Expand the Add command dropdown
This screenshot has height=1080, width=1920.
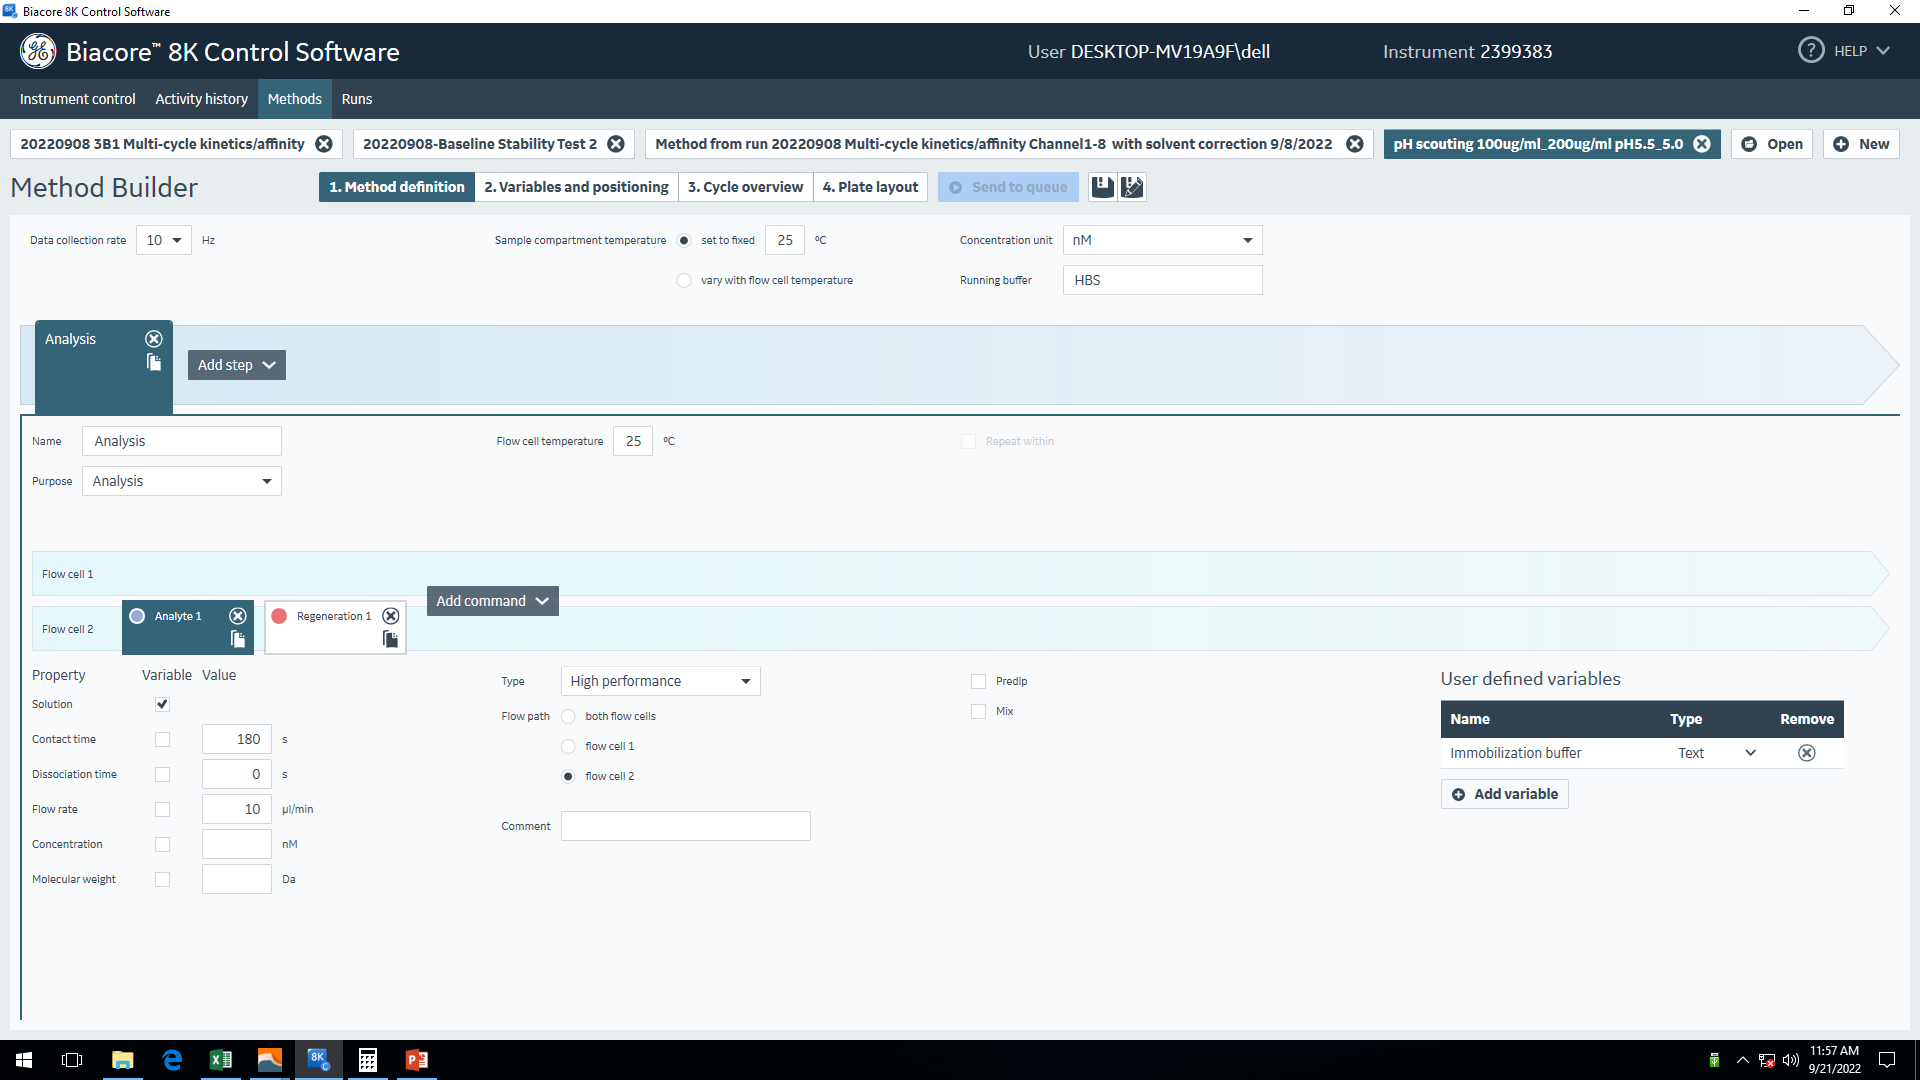pos(492,601)
